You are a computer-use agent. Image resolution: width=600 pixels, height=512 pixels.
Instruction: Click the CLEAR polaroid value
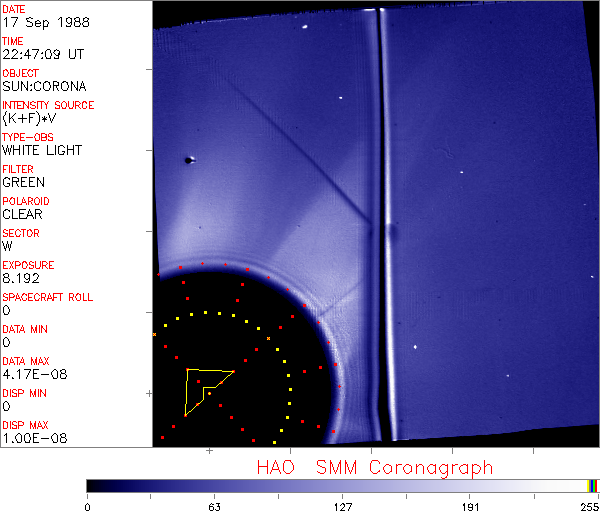[x=23, y=214]
